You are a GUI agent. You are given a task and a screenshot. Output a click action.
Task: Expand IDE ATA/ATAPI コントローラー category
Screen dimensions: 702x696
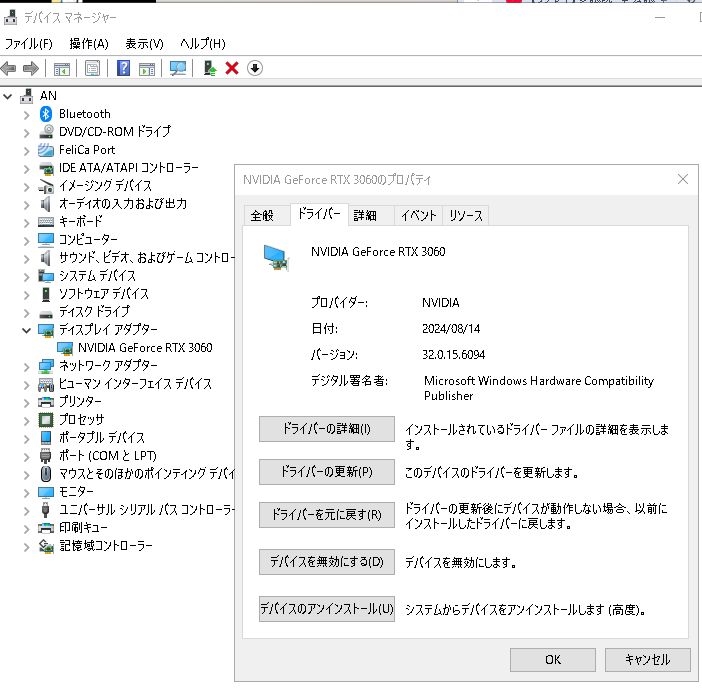point(26,169)
